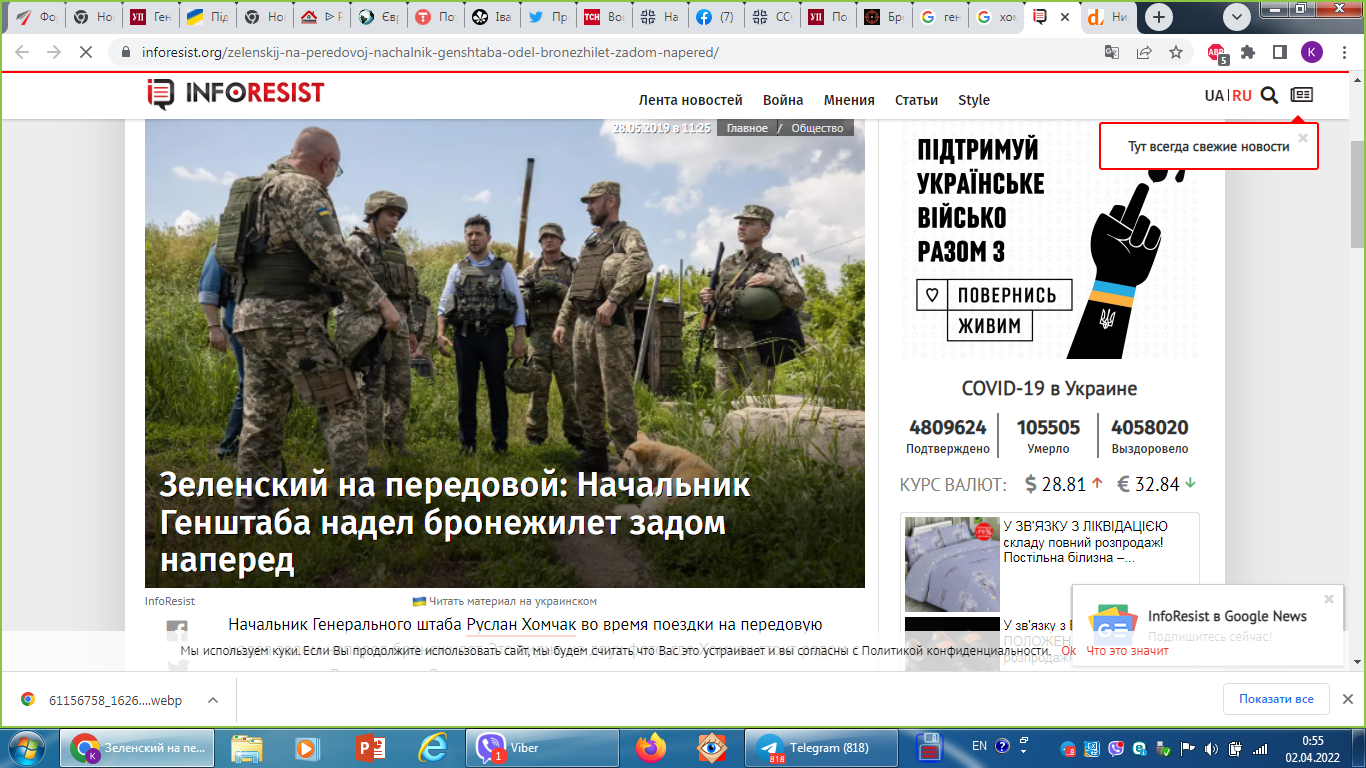The width and height of the screenshot is (1366, 768).
Task: Launch Firefox from the taskbar
Action: pos(650,748)
